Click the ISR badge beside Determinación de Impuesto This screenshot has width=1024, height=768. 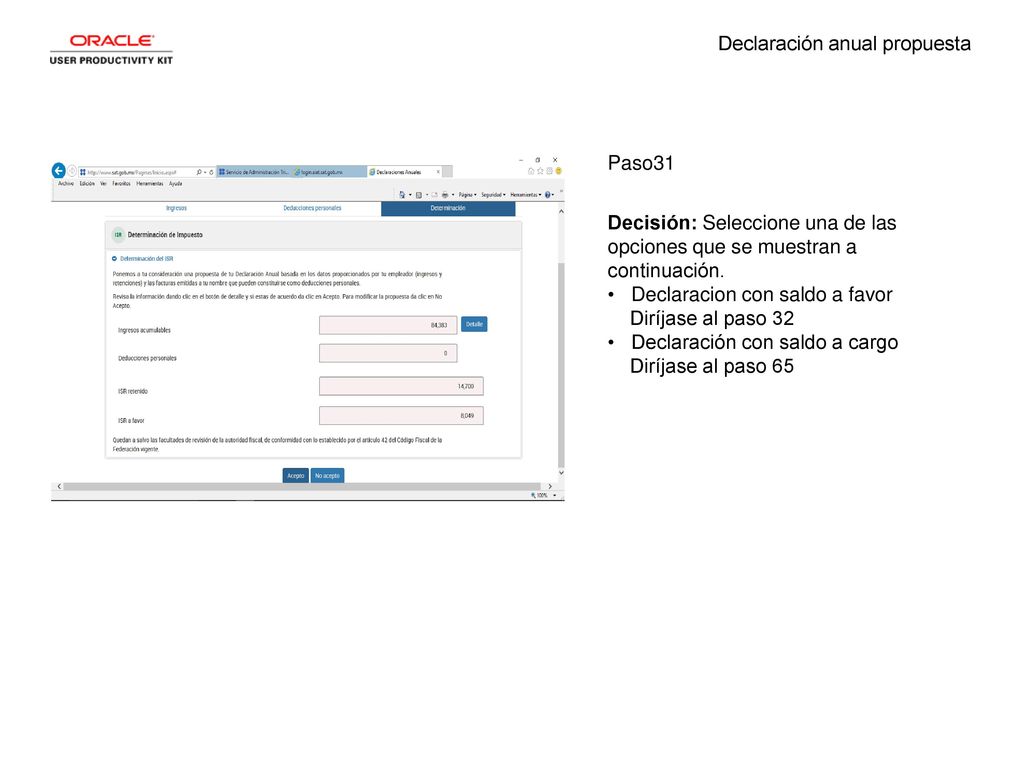click(118, 235)
